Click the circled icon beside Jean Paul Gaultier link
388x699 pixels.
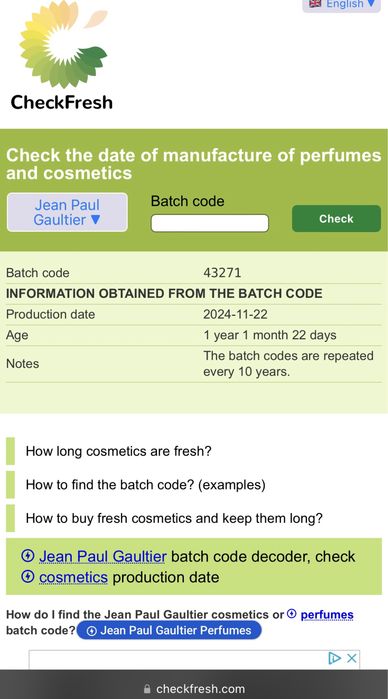pos(28,556)
